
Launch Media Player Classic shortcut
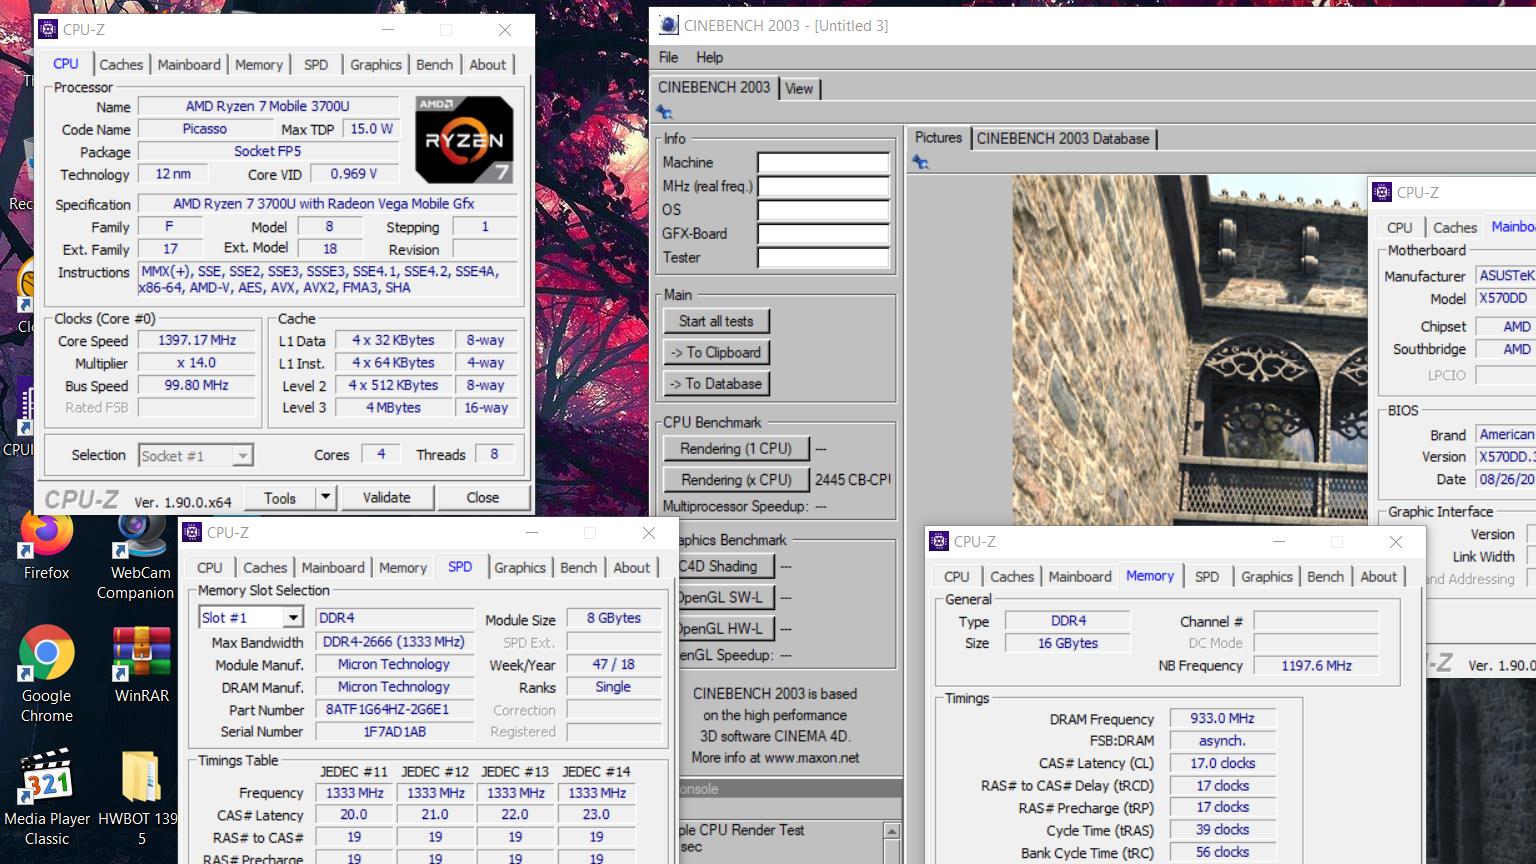click(x=46, y=798)
